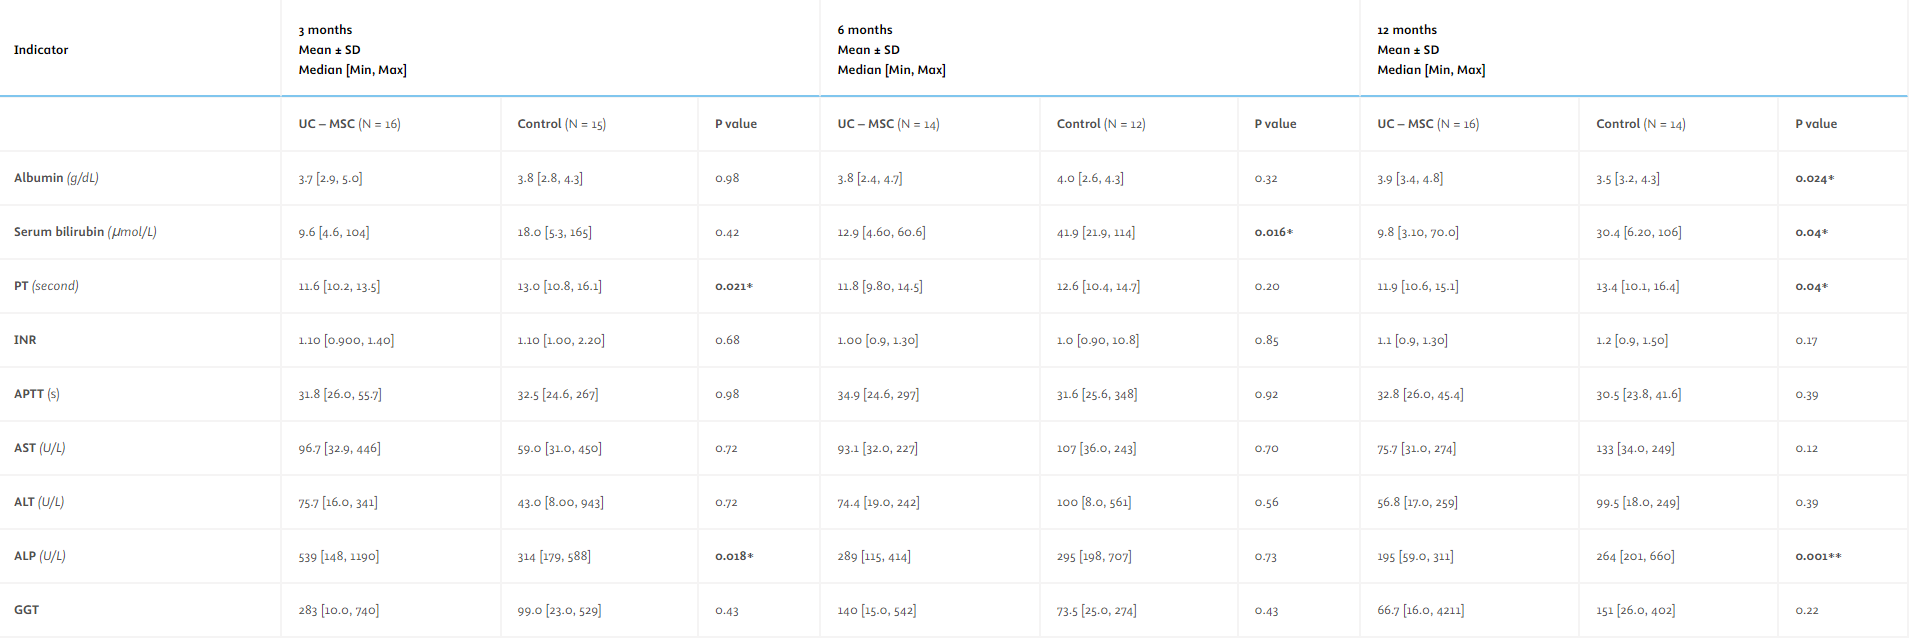
Task: Click the Indicator column header
Action: pos(41,50)
